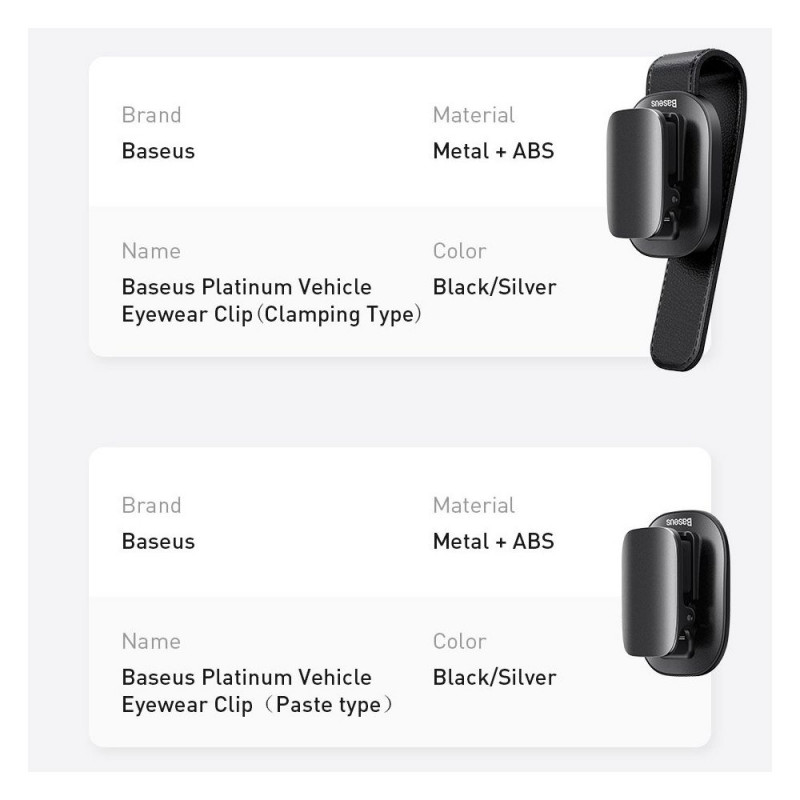
Task: Select the Color label in the Clamping Type card
Action: (x=460, y=251)
